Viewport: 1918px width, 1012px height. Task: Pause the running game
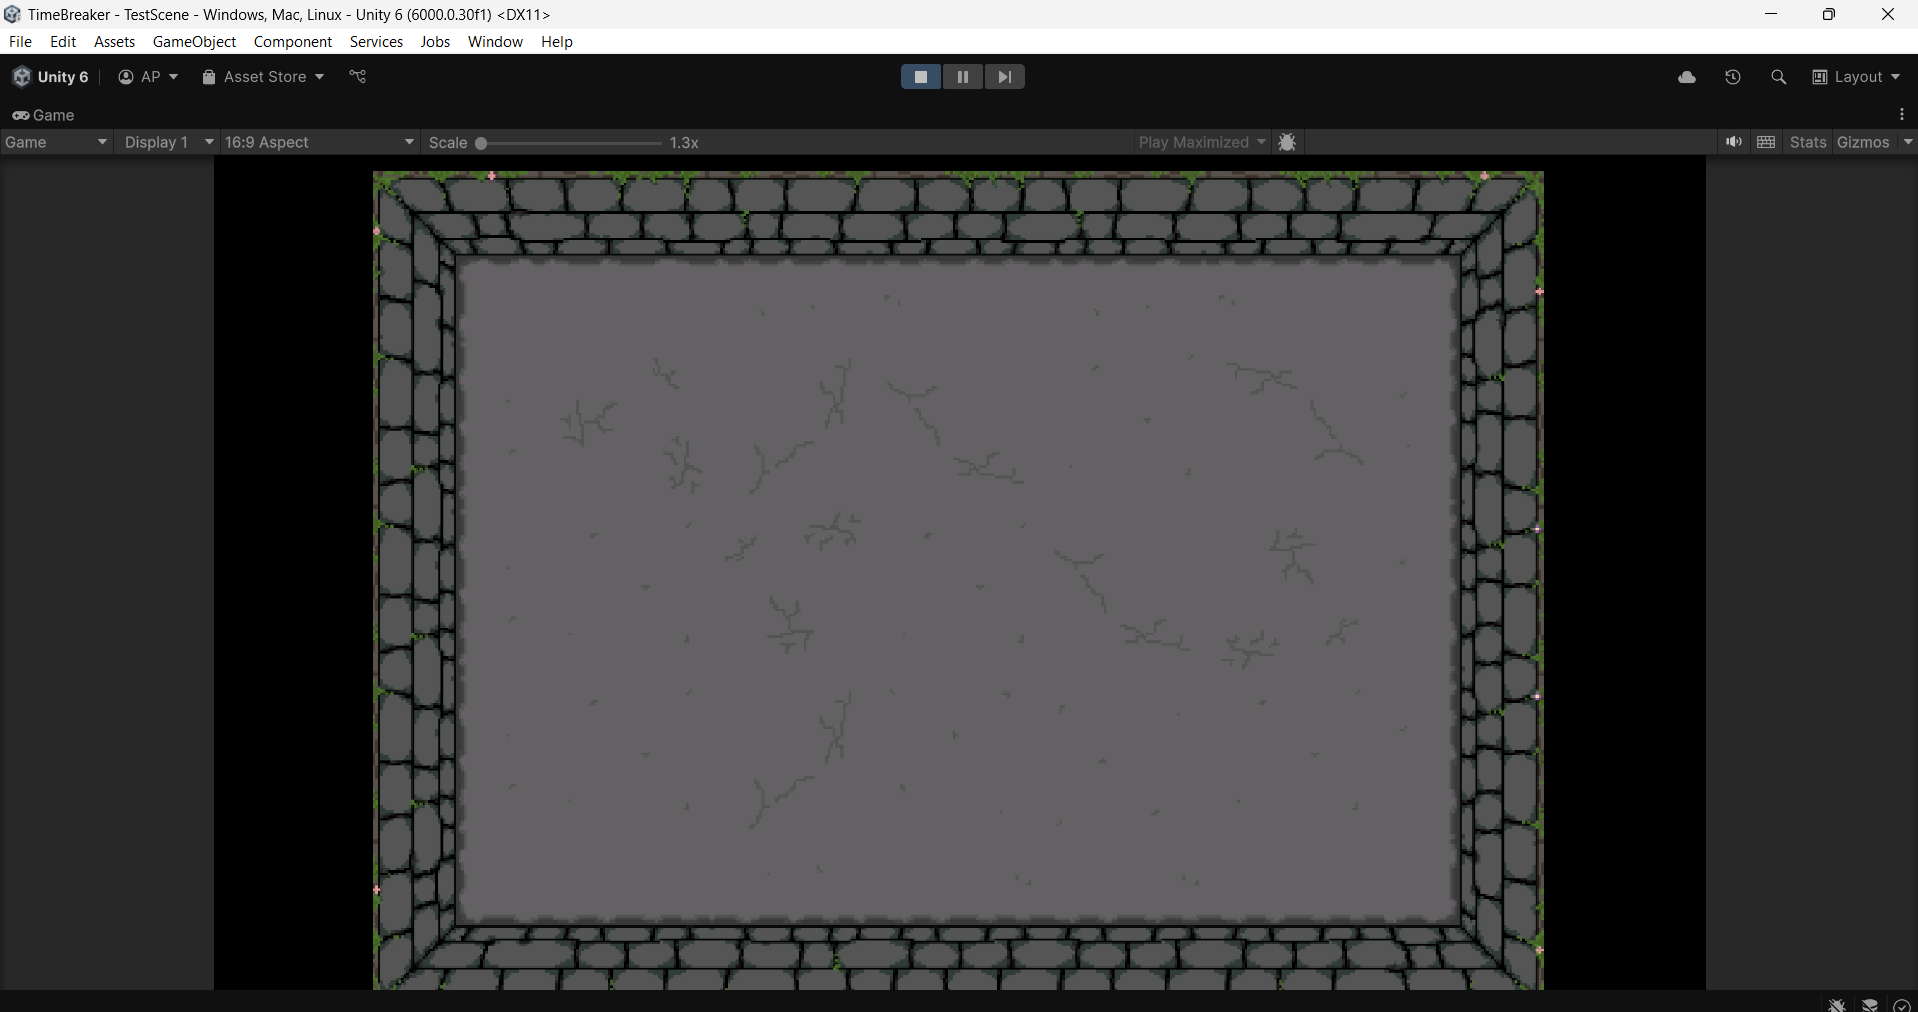click(963, 77)
